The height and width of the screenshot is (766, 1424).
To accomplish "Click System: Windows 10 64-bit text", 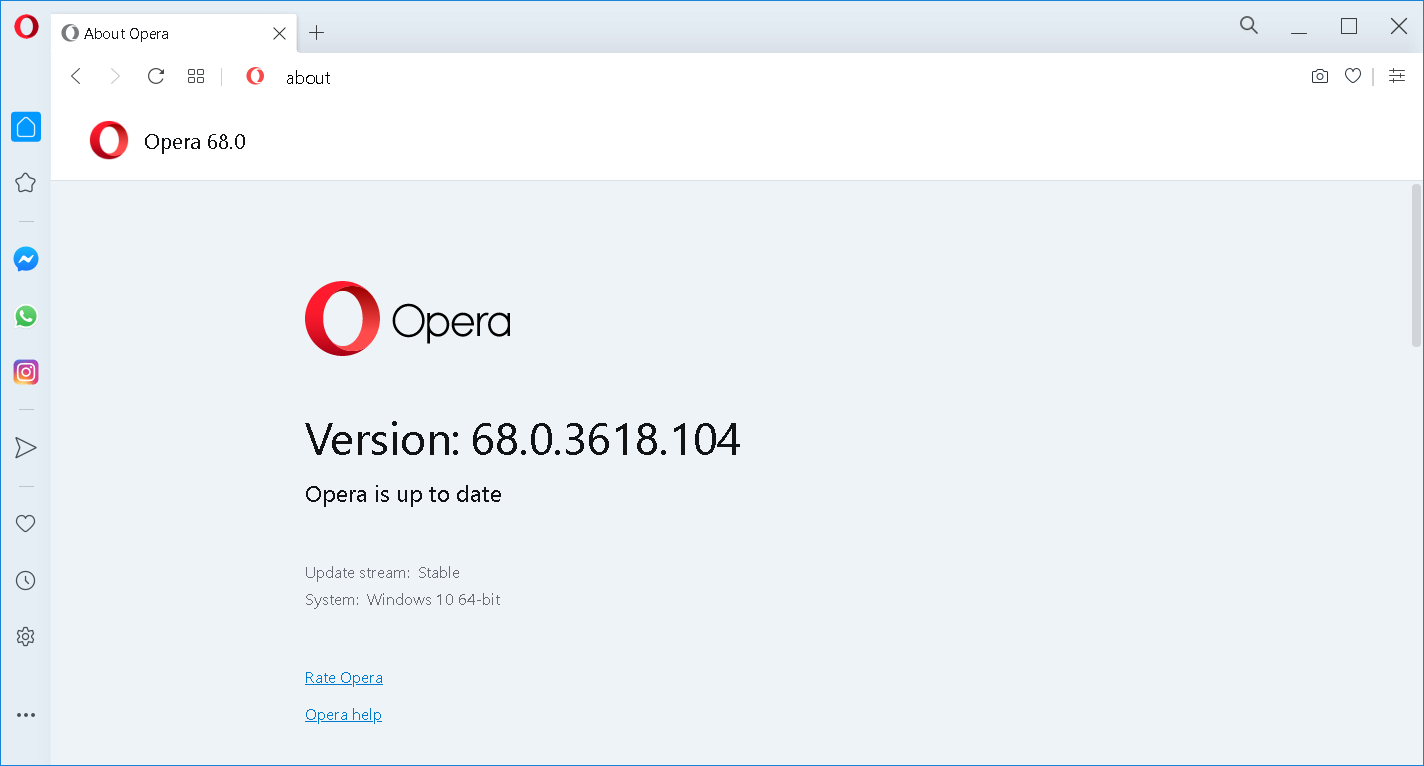I will point(403,600).
